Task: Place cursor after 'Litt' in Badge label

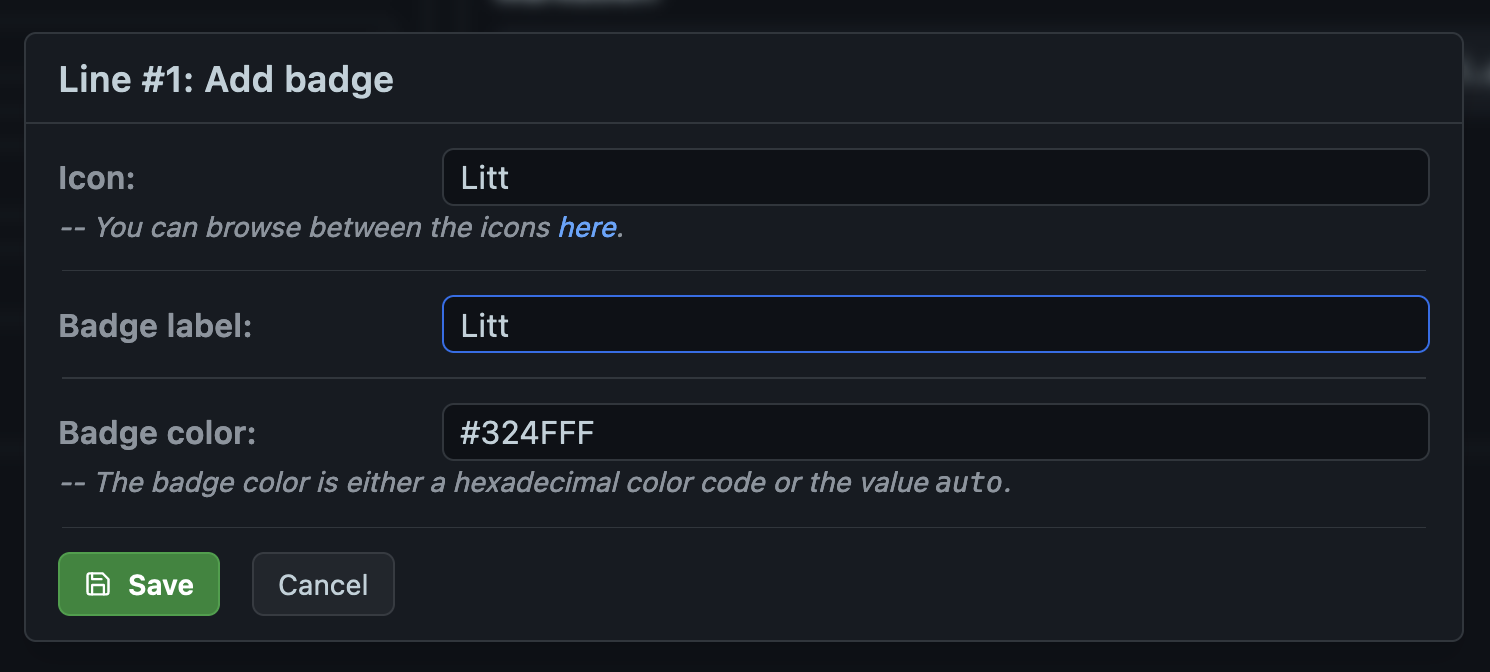Action: (x=511, y=326)
